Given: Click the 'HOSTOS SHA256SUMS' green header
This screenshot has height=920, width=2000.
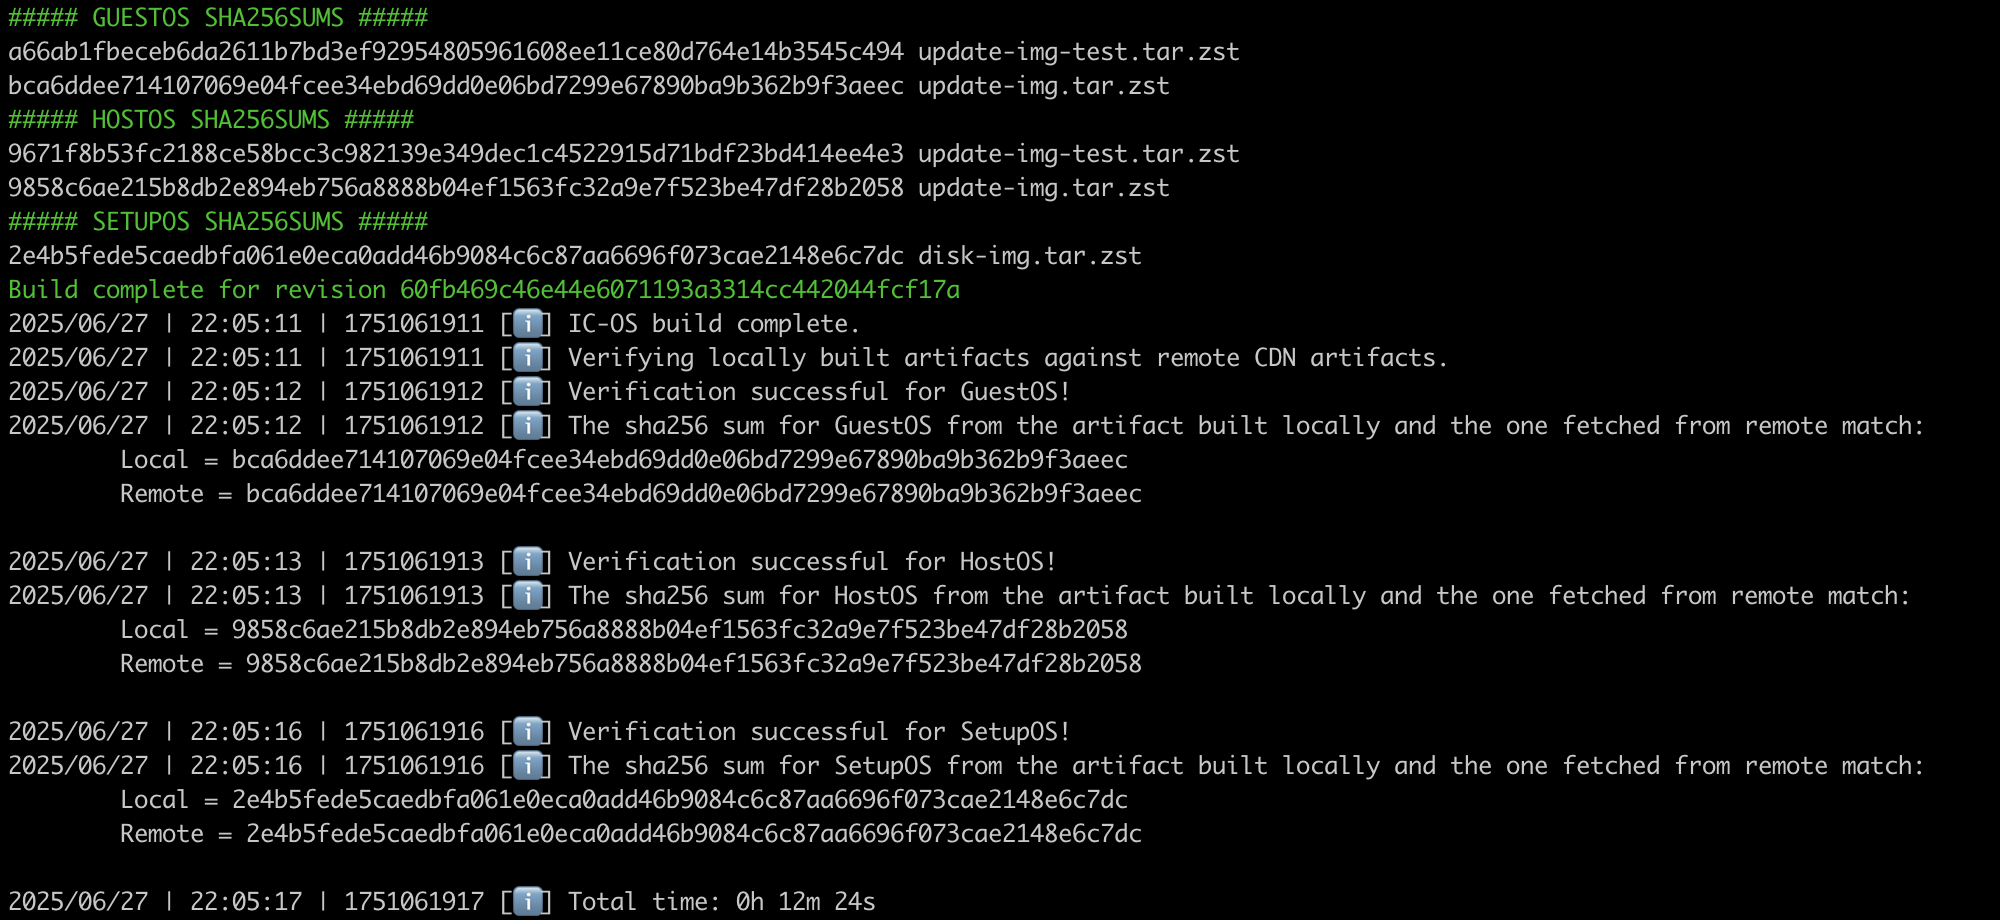Looking at the screenshot, I should tap(211, 120).
